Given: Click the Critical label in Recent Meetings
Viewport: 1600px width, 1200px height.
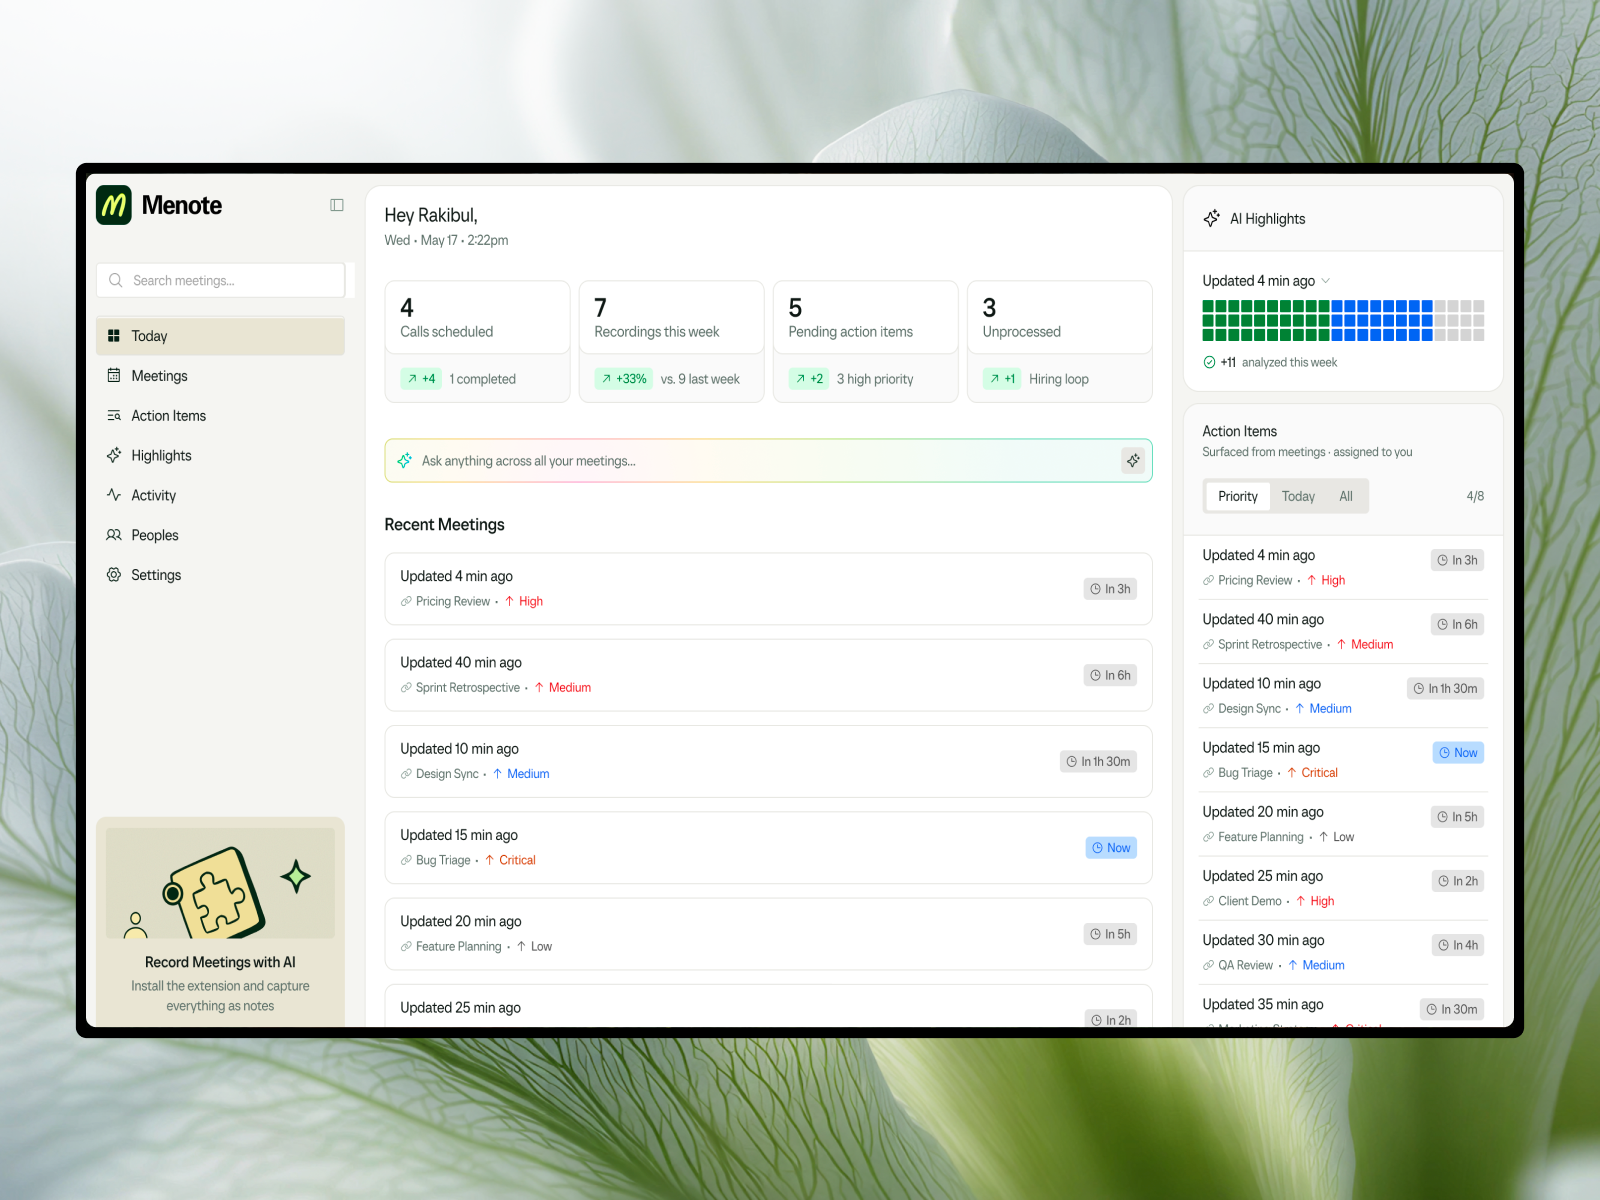Looking at the screenshot, I should pos(517,861).
